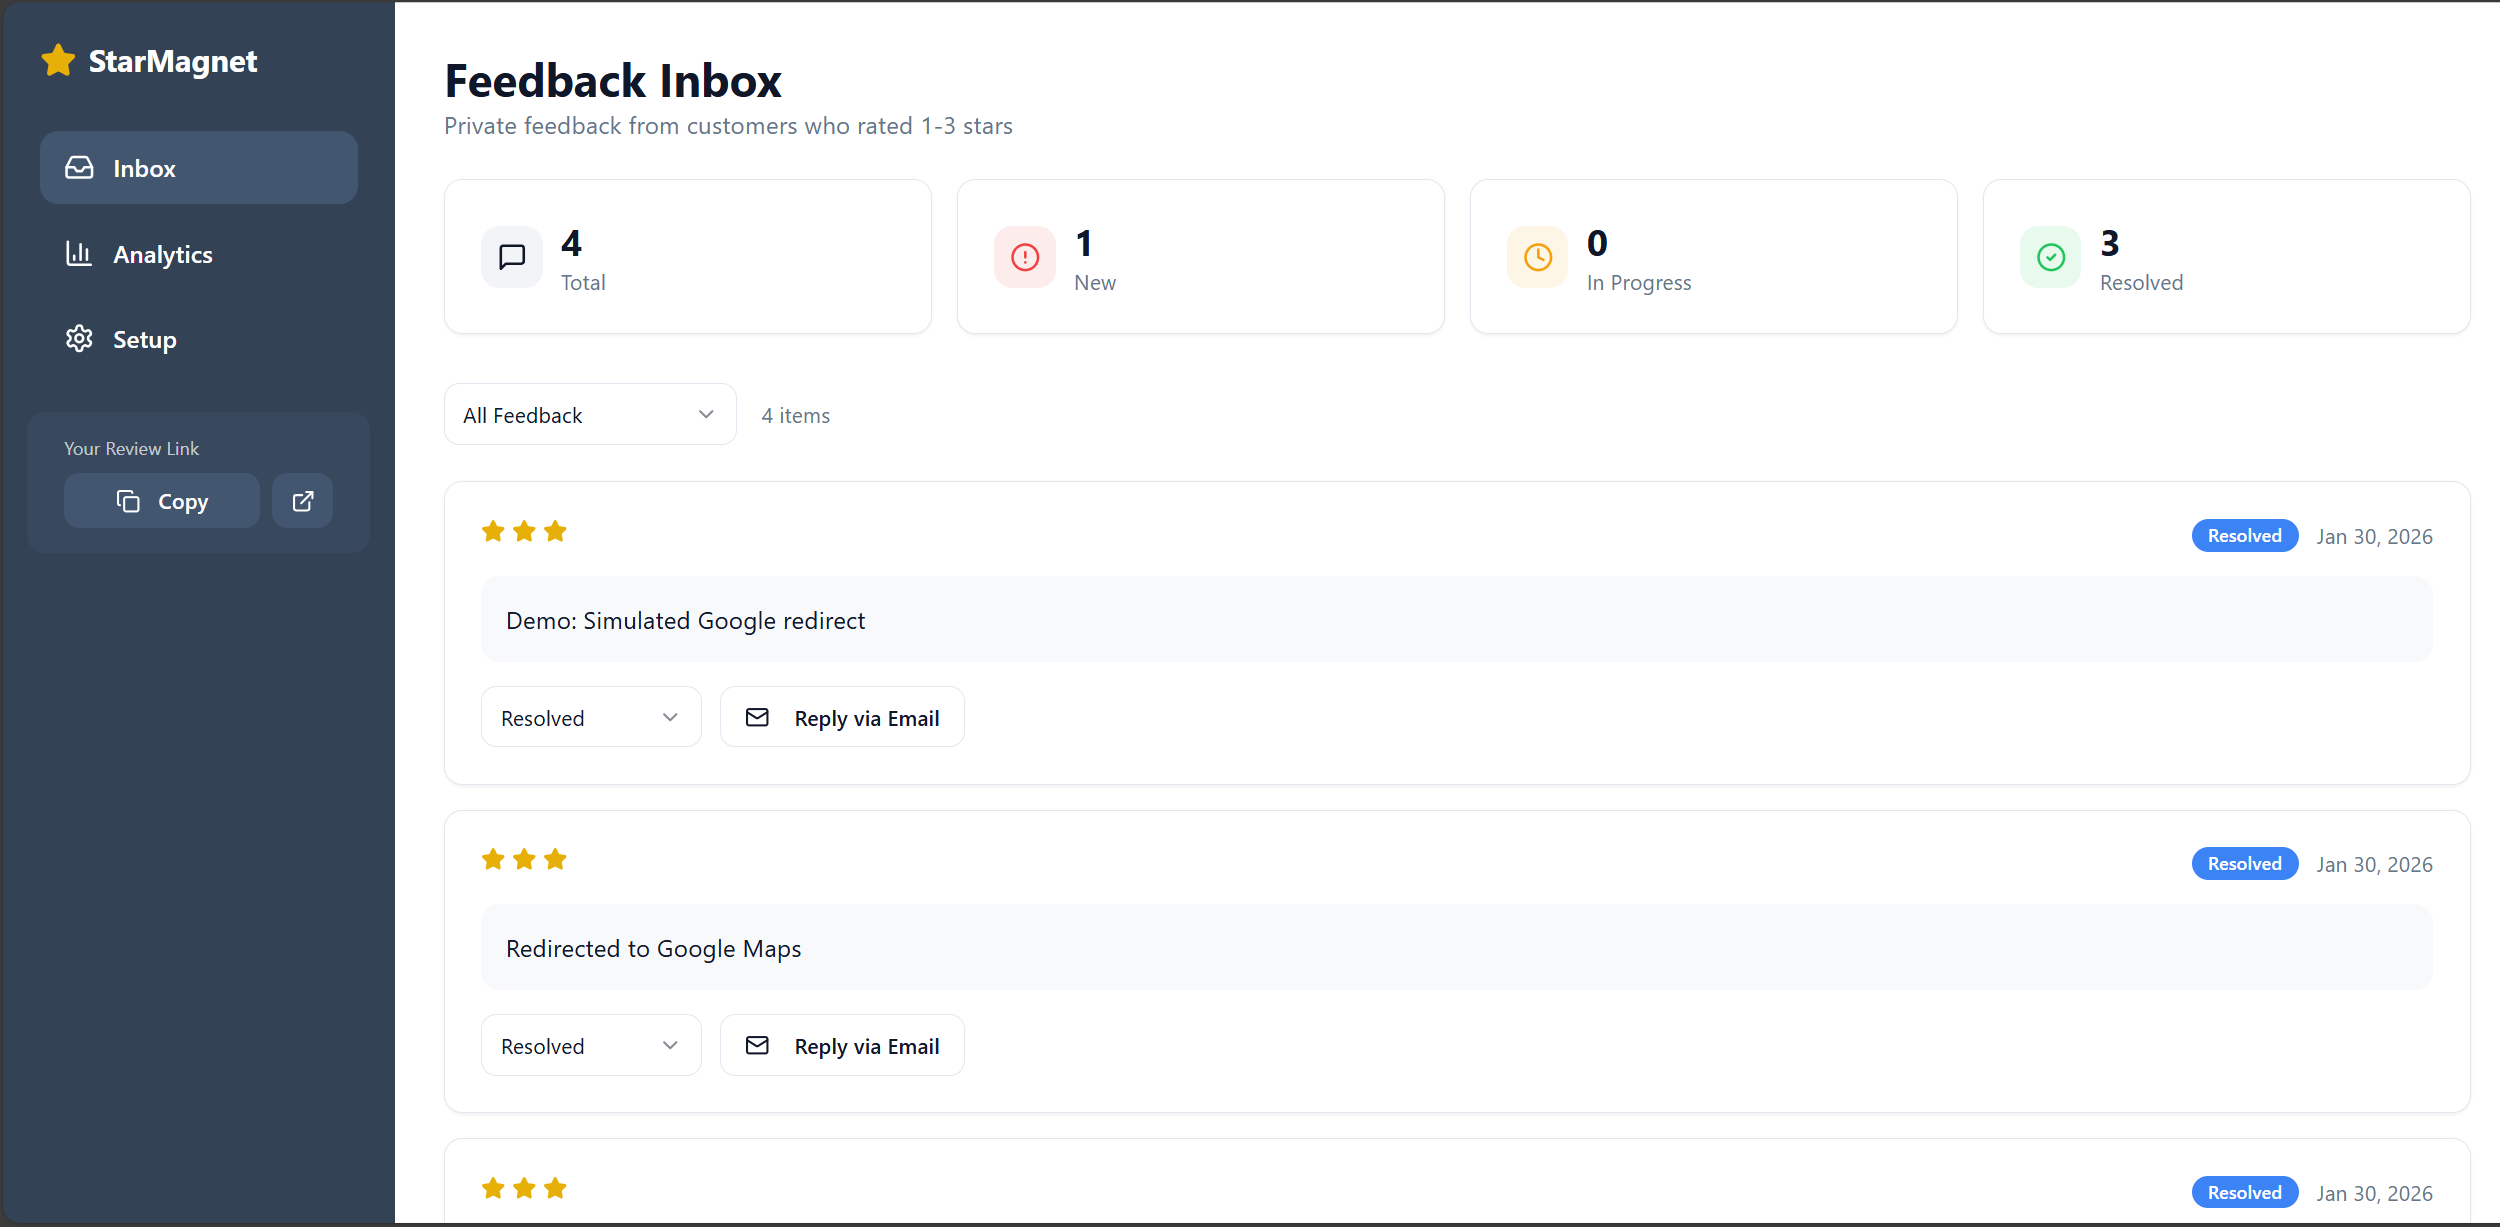The width and height of the screenshot is (2500, 1227).
Task: Click the Demo: Simulated Google redirect message
Action: (x=685, y=620)
